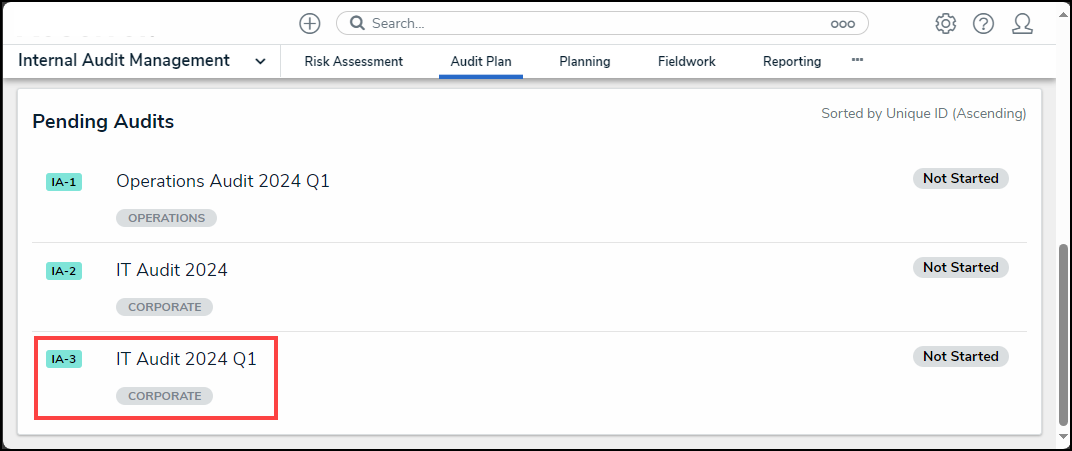Image resolution: width=1072 pixels, height=451 pixels.
Task: Click the vertical scrollbar thumb
Action: pos(1063,335)
